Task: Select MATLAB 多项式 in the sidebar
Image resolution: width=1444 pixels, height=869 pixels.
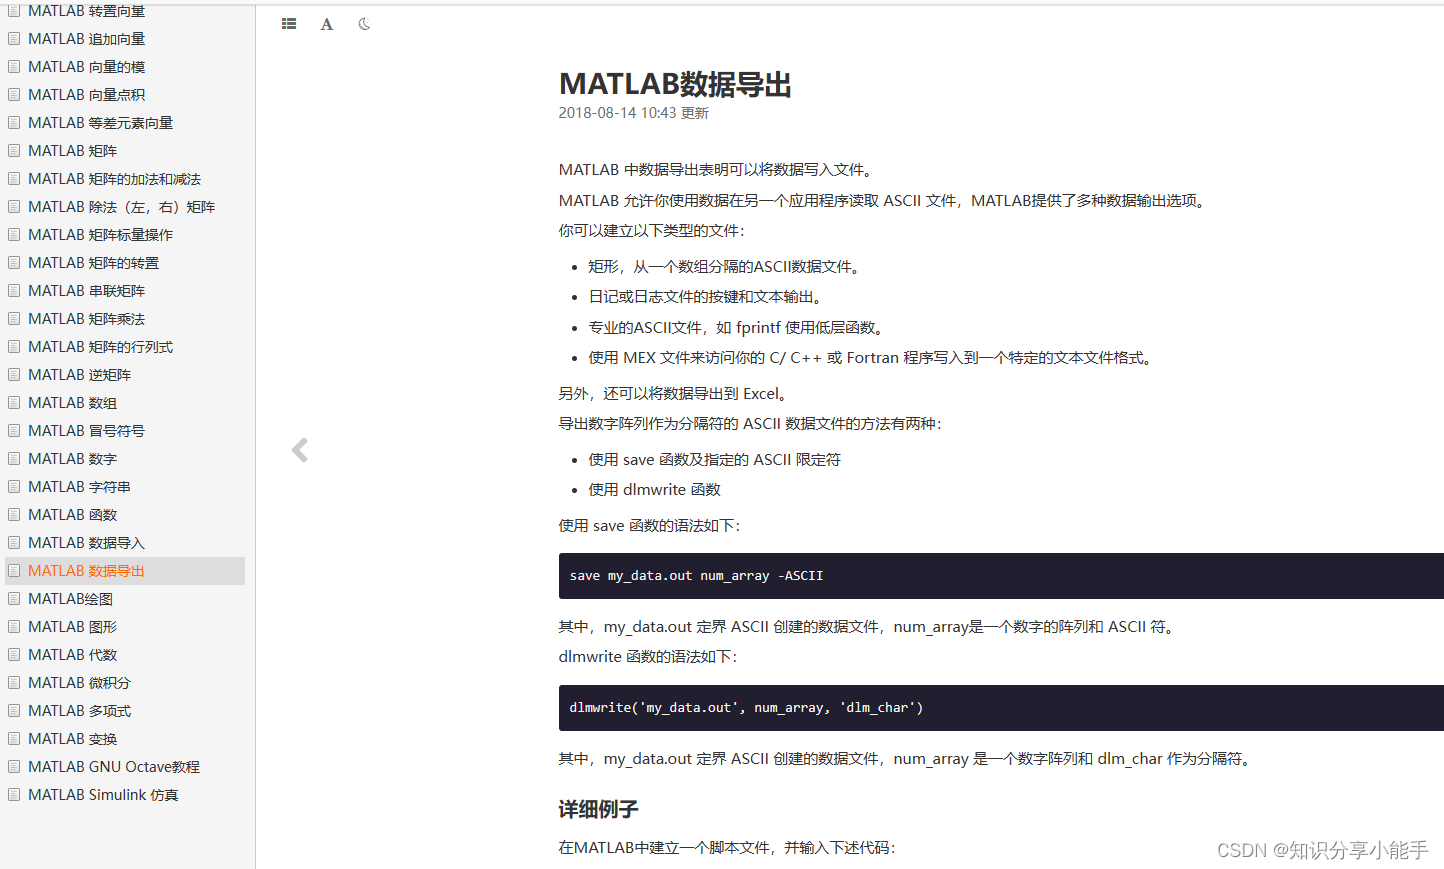Action: pyautogui.click(x=79, y=711)
